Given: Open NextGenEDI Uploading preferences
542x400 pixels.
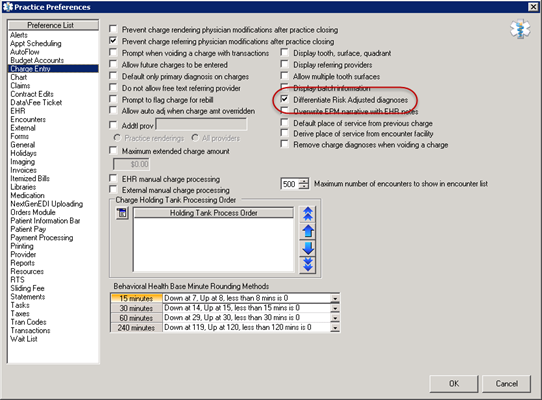Looking at the screenshot, I should pyautogui.click(x=46, y=204).
